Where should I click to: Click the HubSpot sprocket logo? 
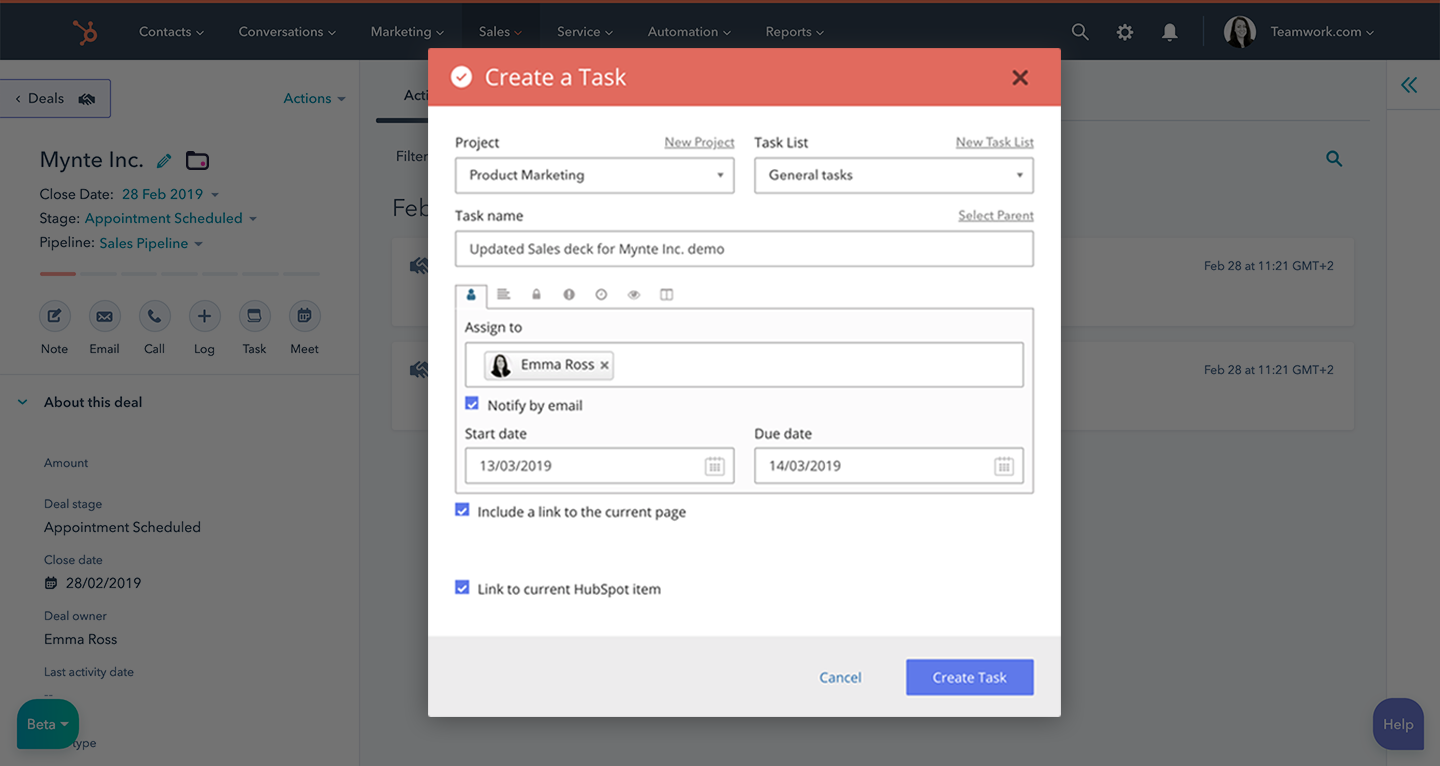tap(85, 32)
